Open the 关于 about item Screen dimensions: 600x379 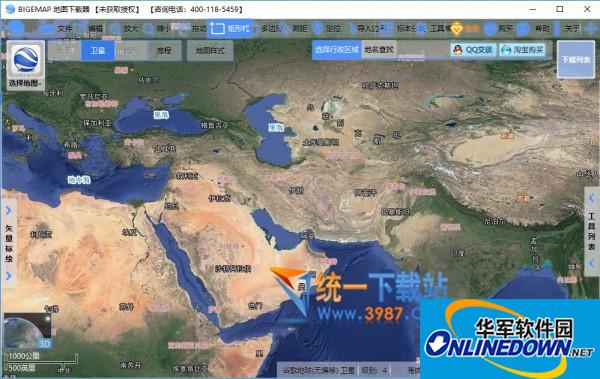tap(567, 28)
